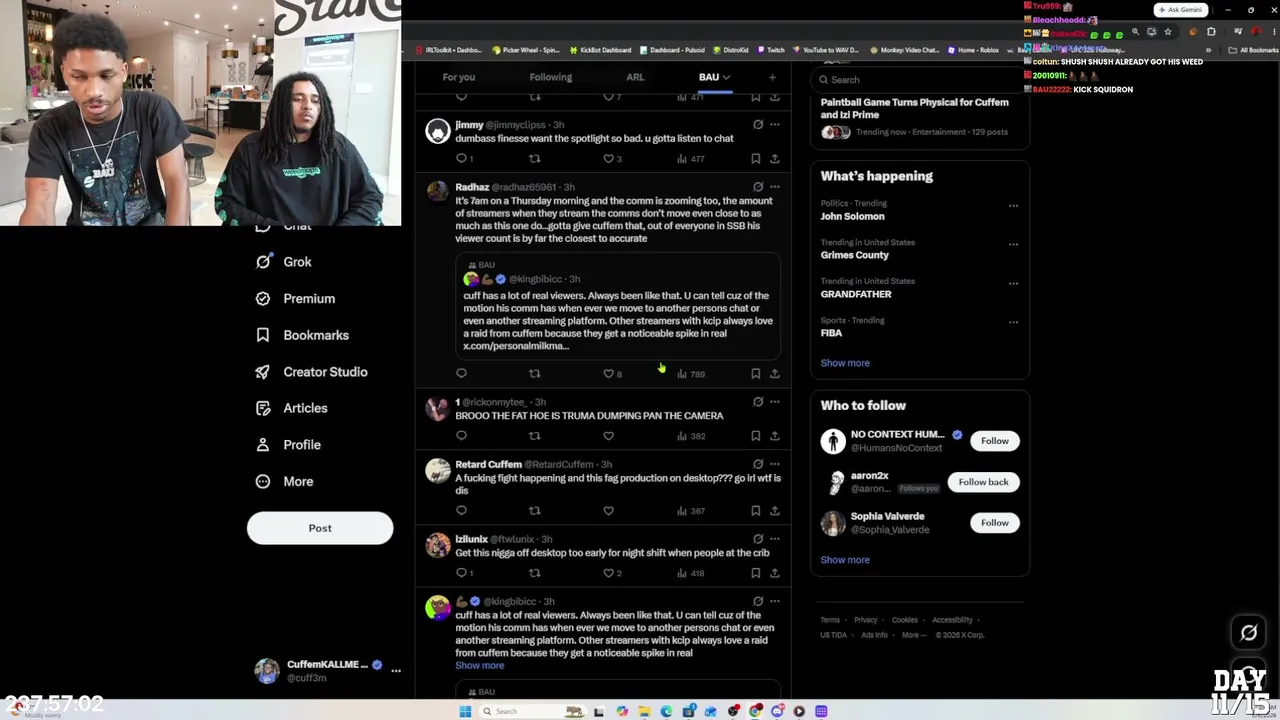
Task: Bookmark jimmy's tweet
Action: [x=755, y=158]
